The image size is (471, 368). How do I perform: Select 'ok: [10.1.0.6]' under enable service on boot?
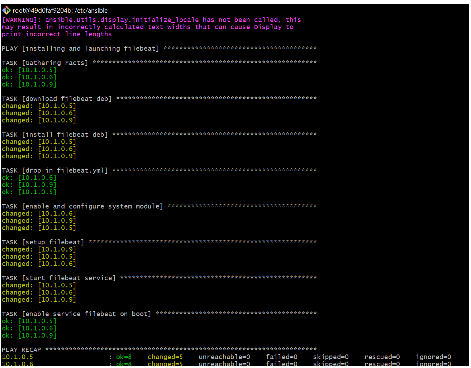pos(29,328)
